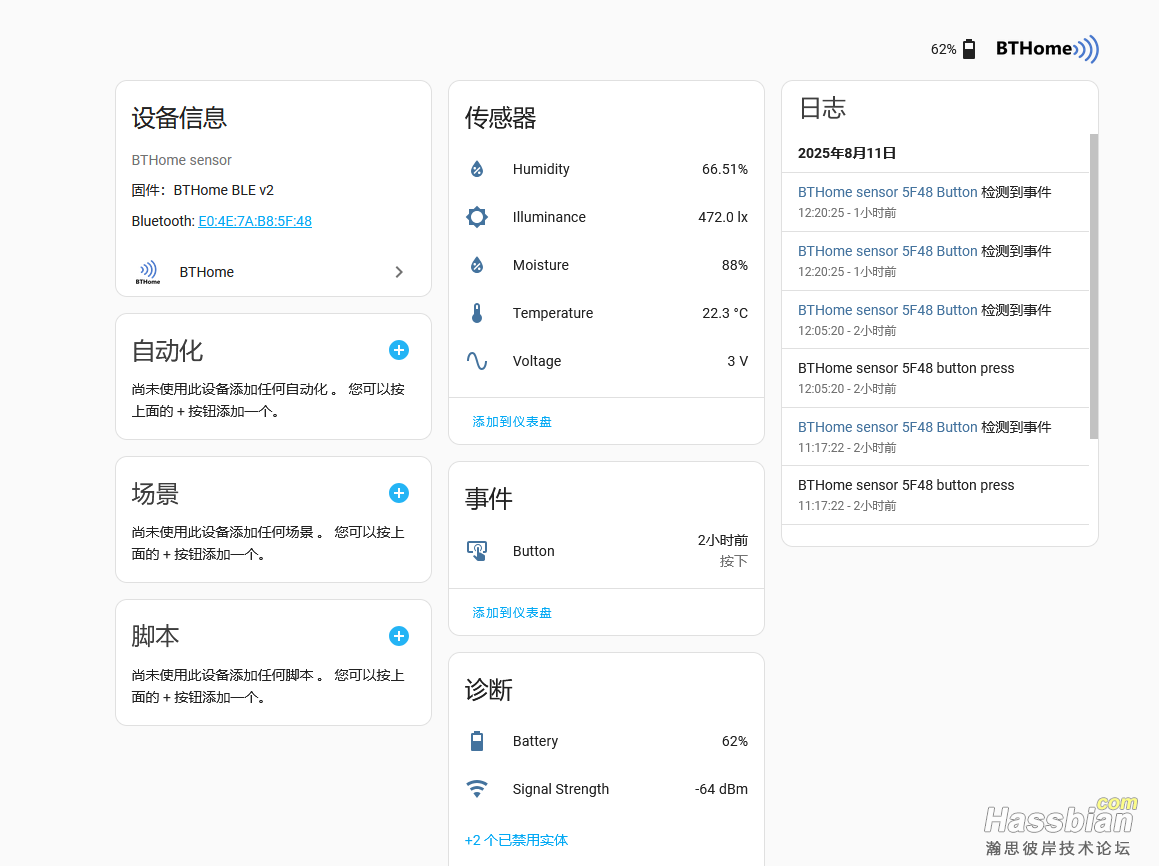
Task: Click the BTHome logo in the header
Action: coord(1047,49)
